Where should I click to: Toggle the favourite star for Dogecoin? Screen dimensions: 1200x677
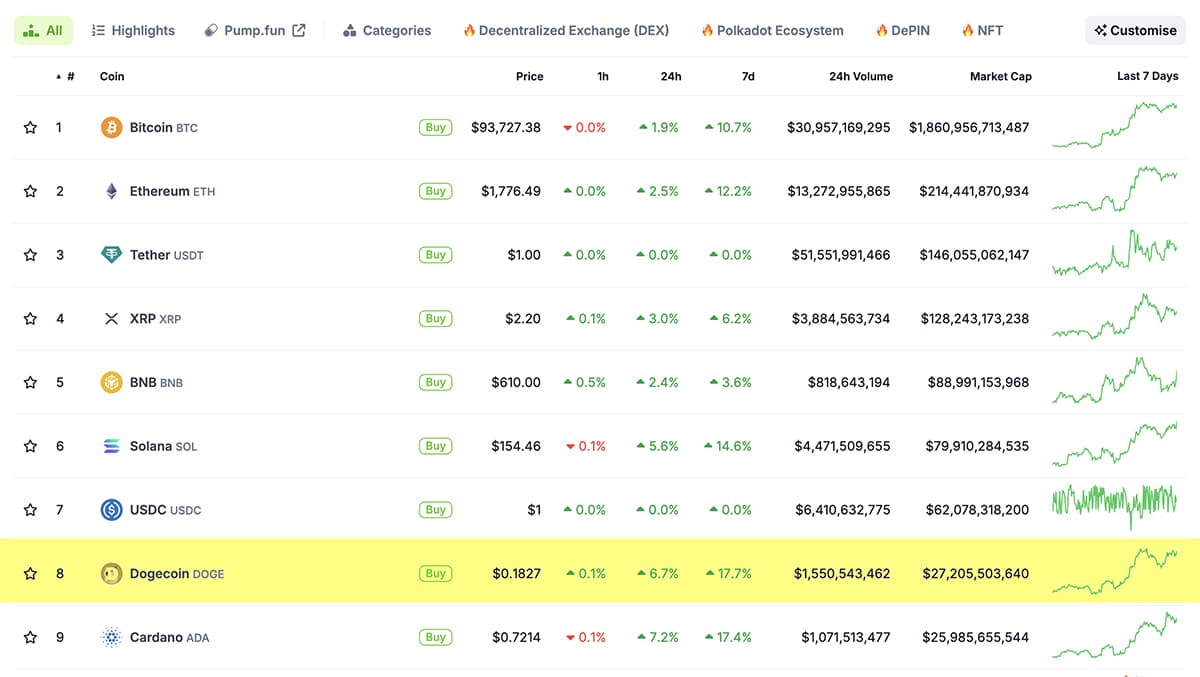(x=29, y=573)
